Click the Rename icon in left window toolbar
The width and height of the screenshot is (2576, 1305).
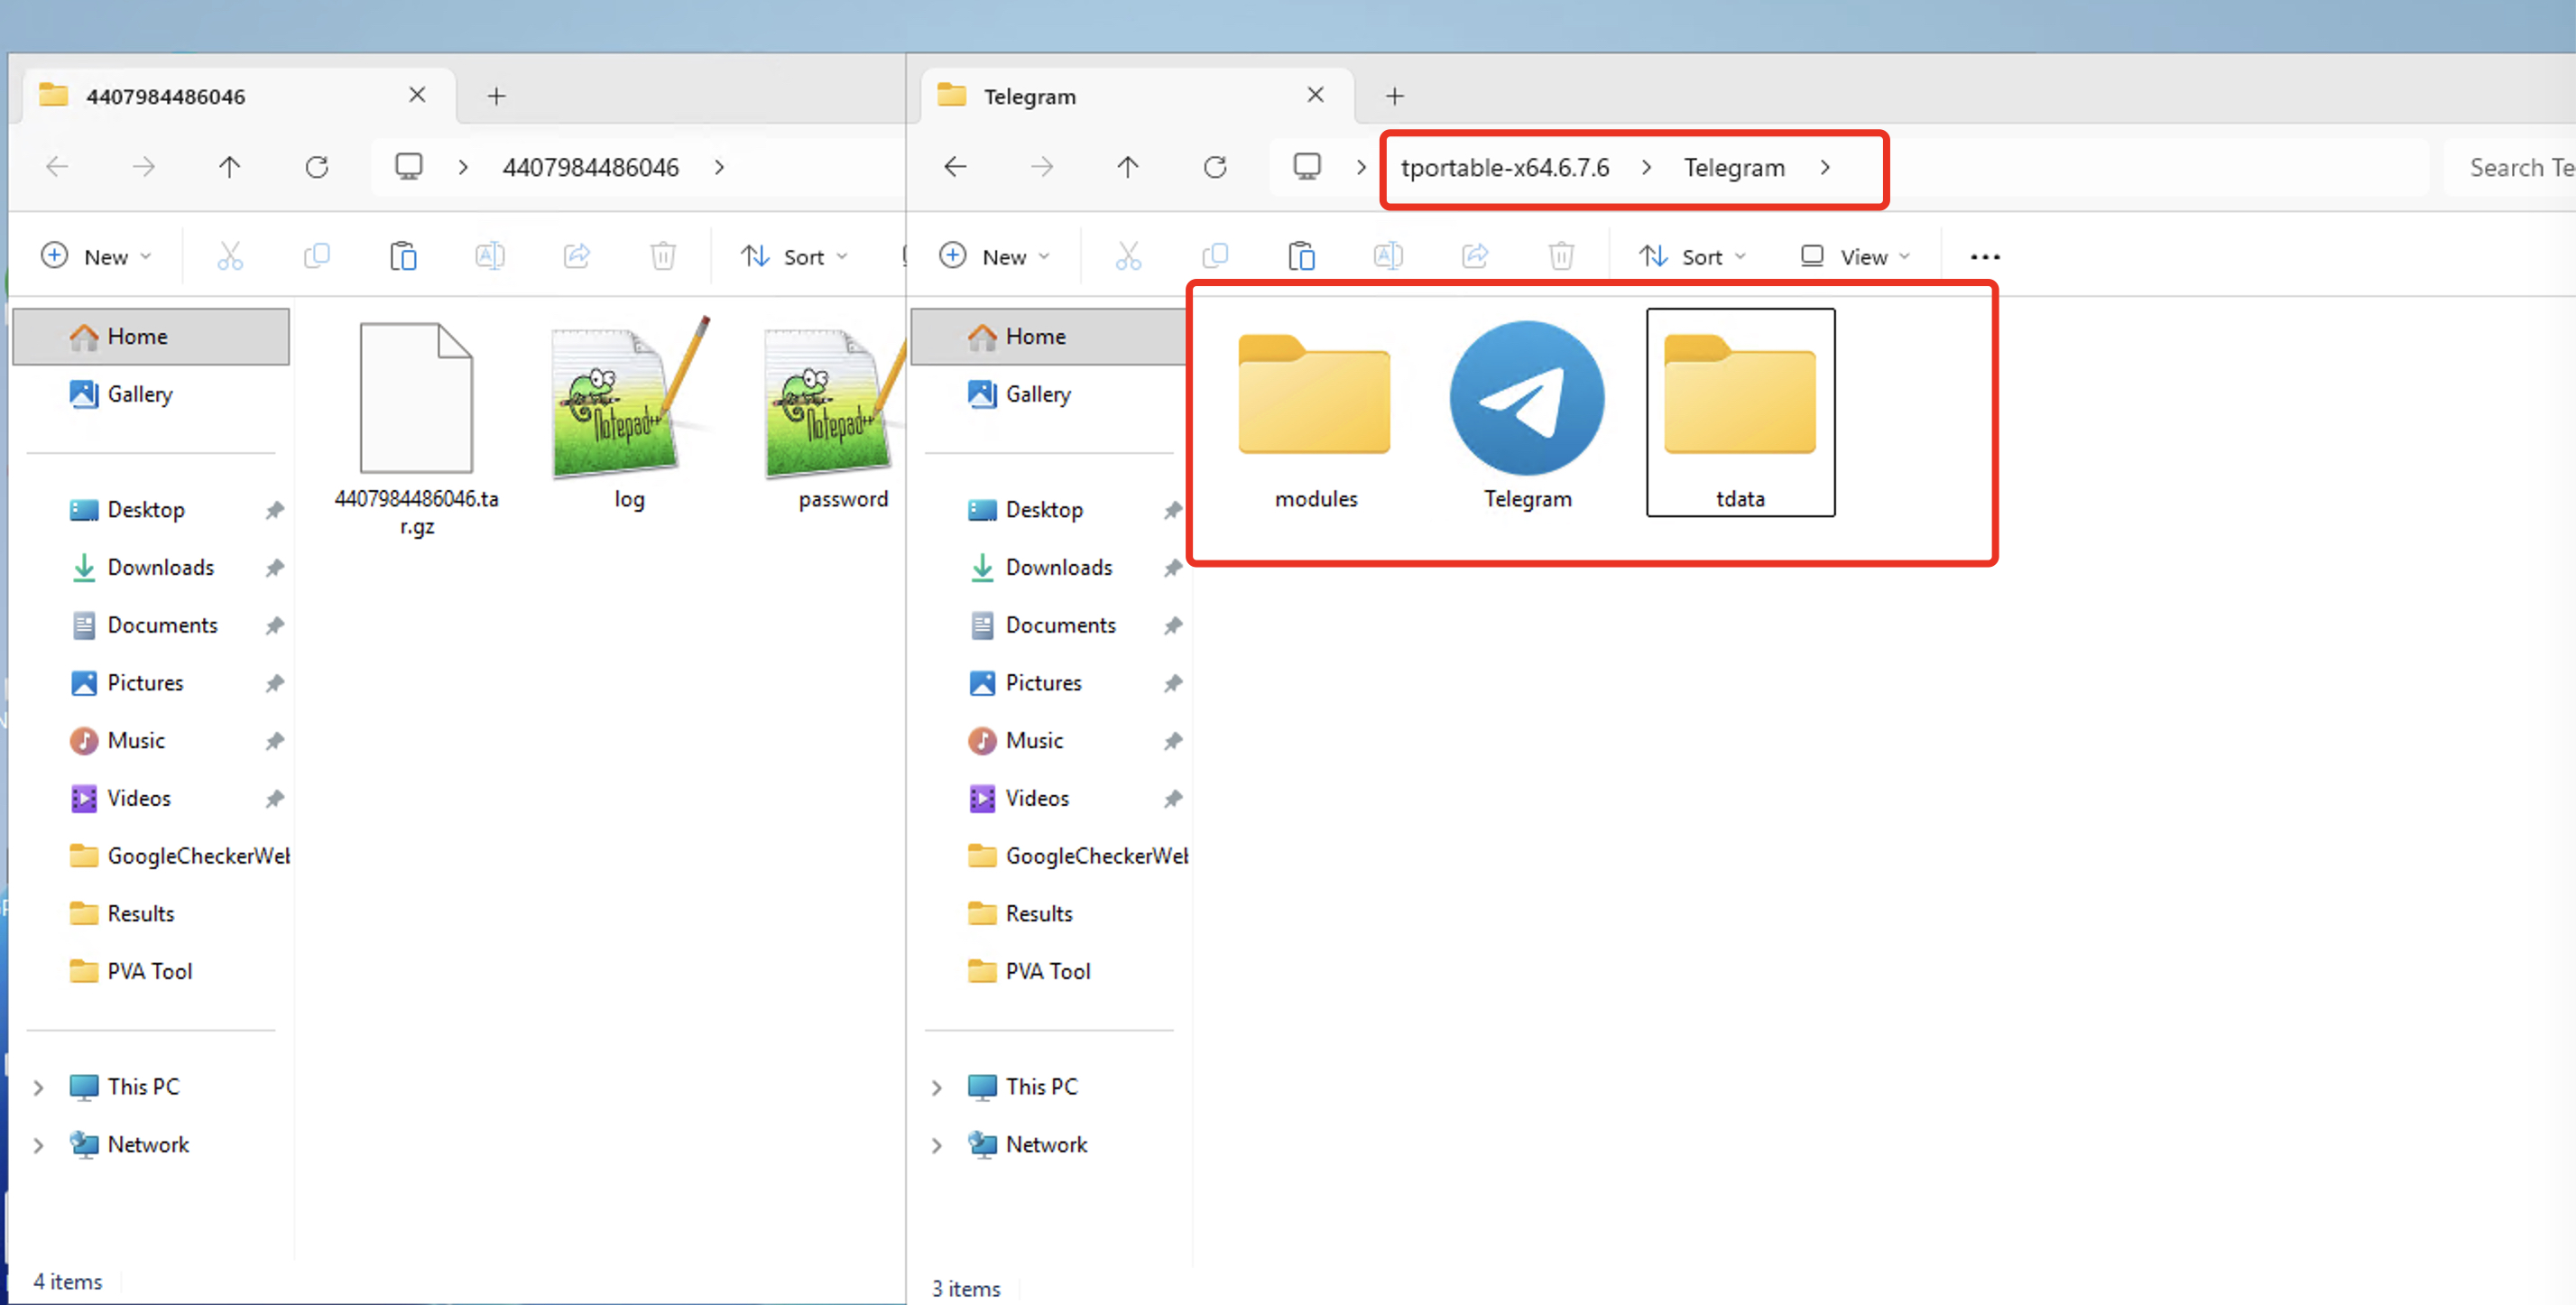(x=490, y=256)
